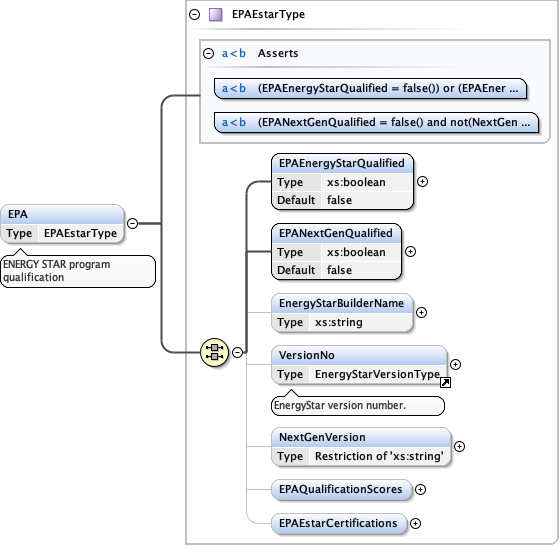Click the purple EPAEstarType complex type icon

point(215,15)
